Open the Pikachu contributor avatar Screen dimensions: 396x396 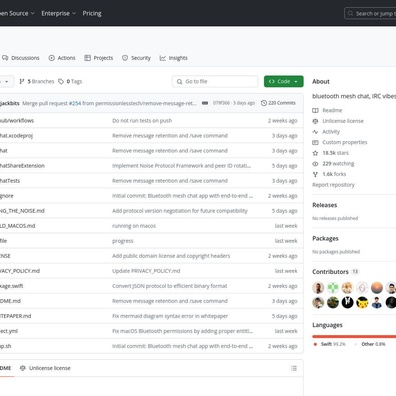click(362, 302)
